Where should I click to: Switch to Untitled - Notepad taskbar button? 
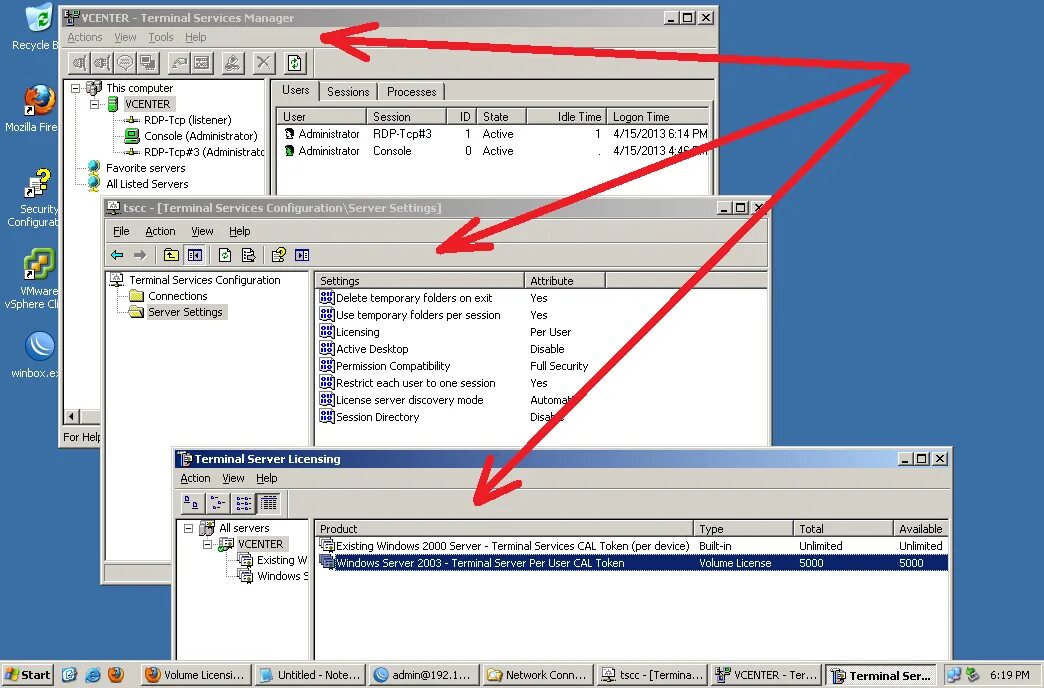pyautogui.click(x=311, y=675)
